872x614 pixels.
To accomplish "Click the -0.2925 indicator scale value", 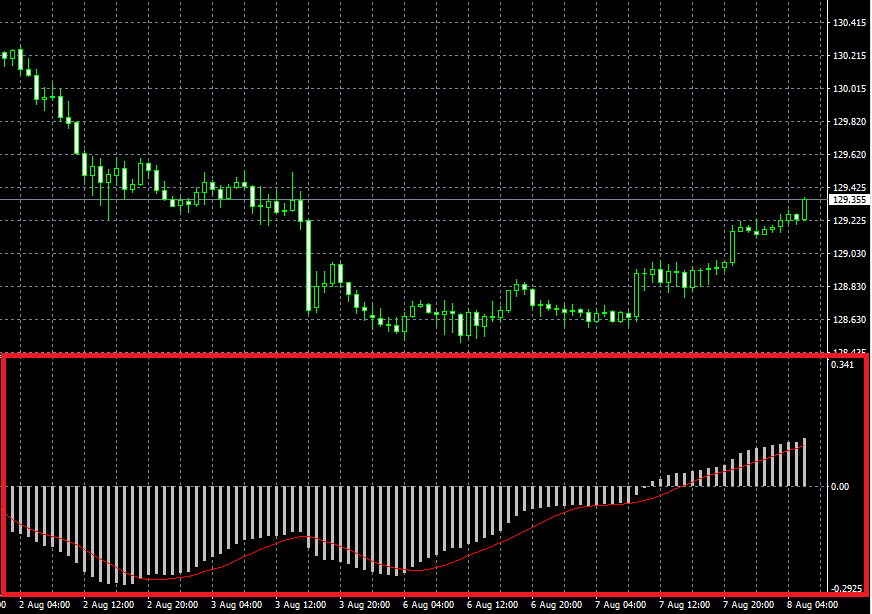I will [847, 588].
